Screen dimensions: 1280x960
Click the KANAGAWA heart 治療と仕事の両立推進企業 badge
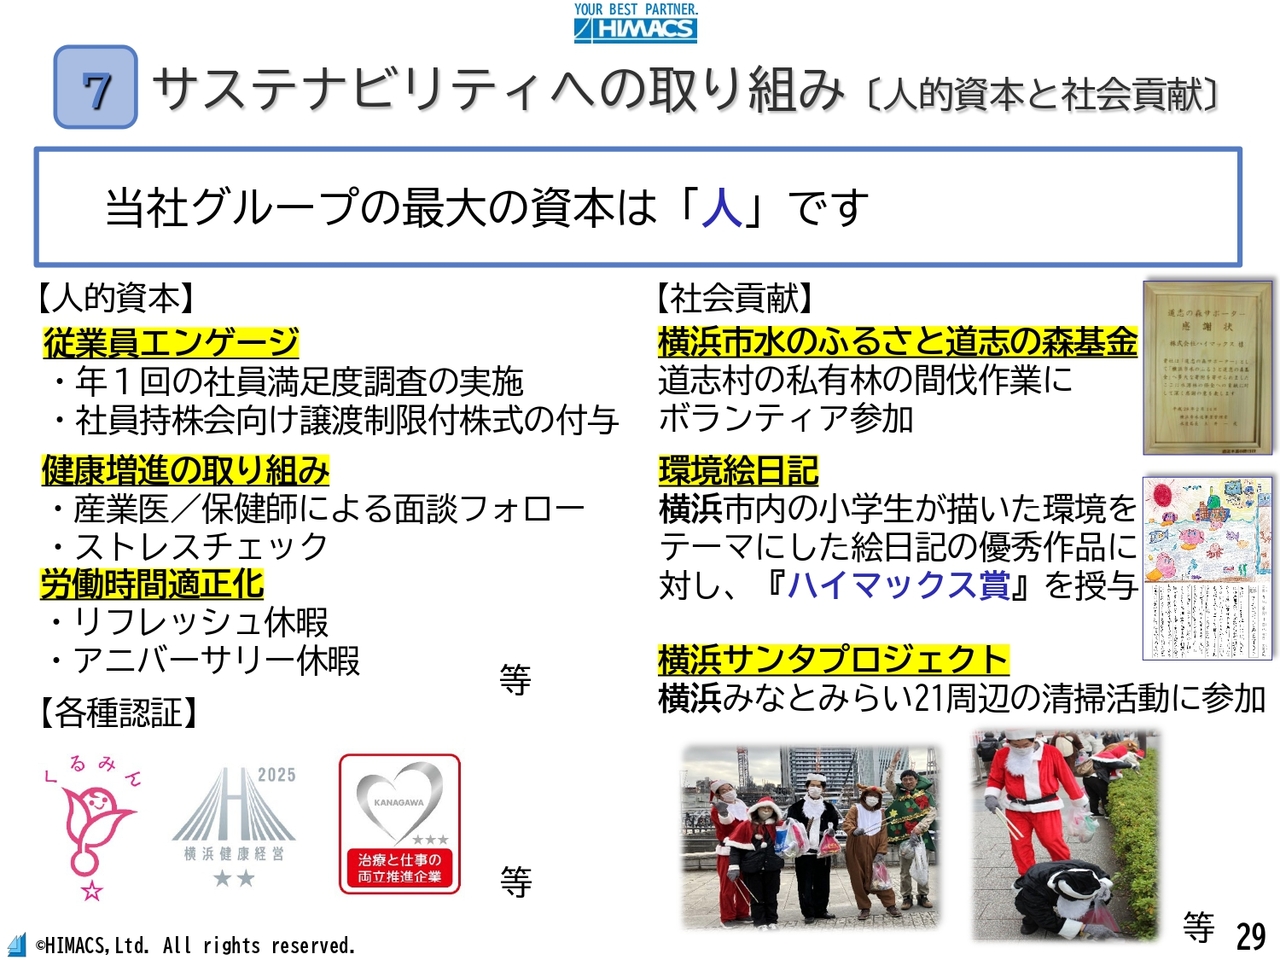[x=400, y=824]
